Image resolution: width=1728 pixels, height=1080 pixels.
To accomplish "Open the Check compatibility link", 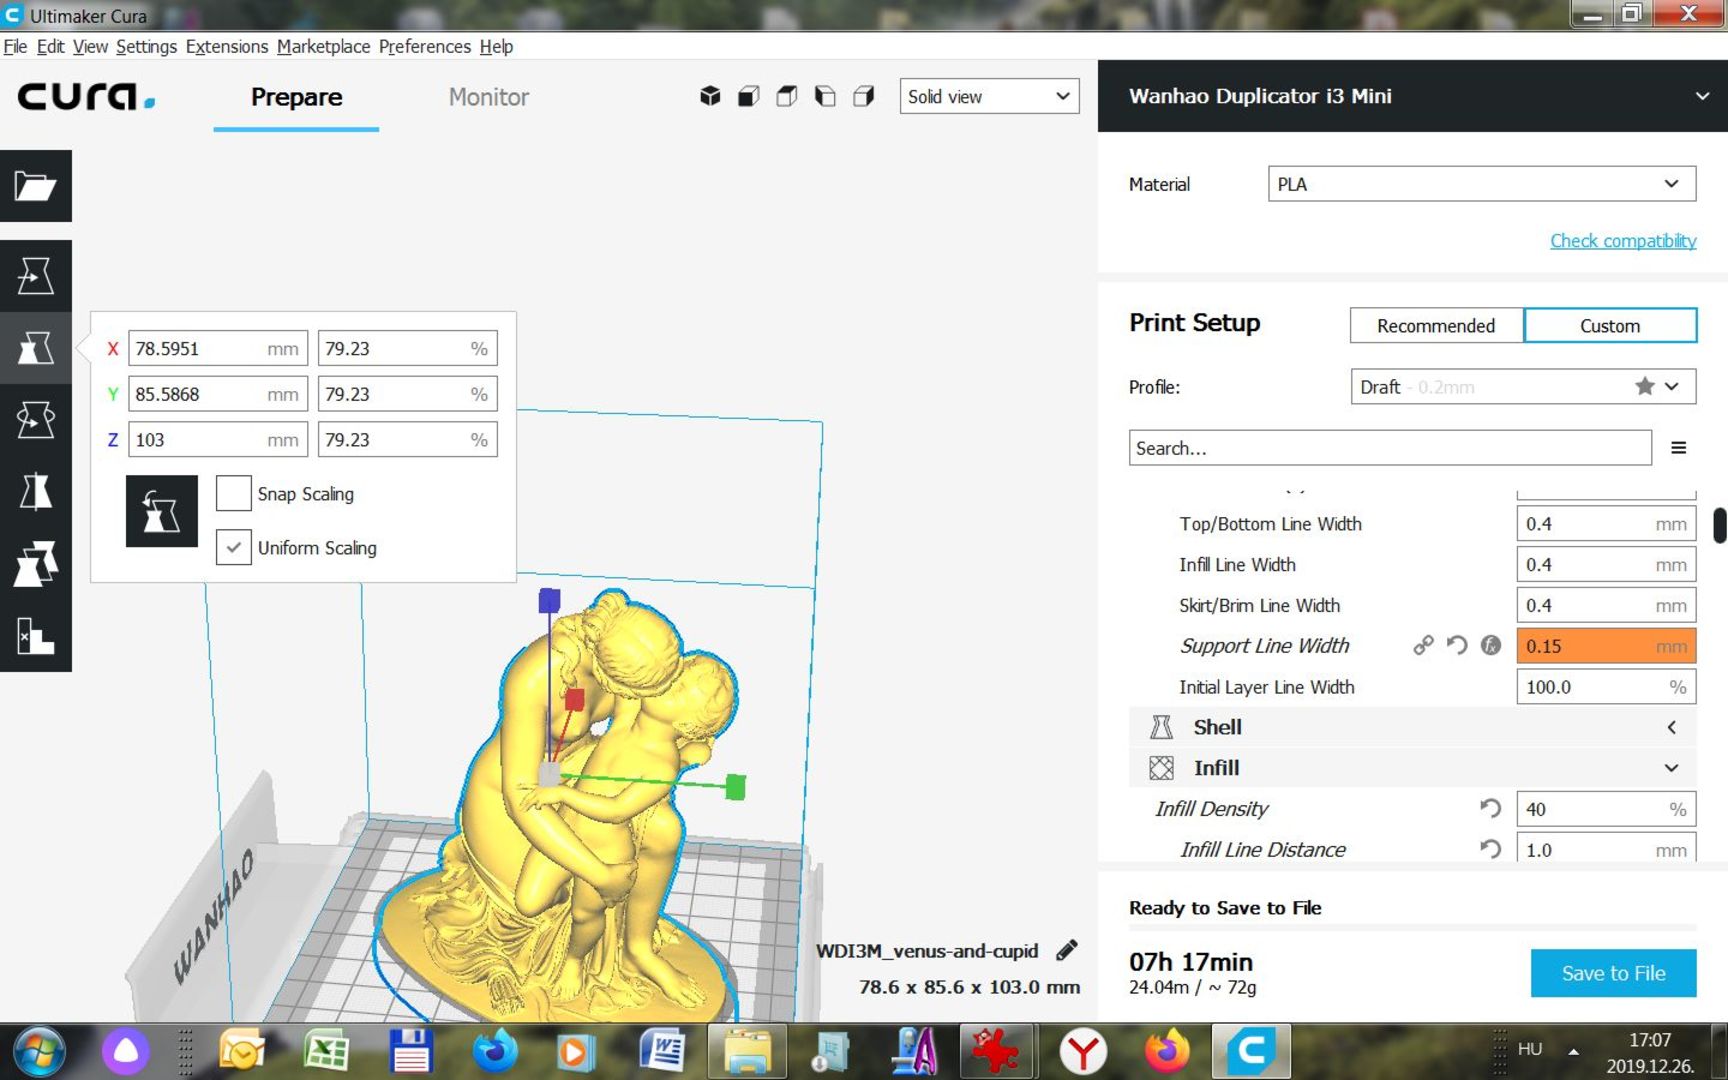I will [1622, 241].
